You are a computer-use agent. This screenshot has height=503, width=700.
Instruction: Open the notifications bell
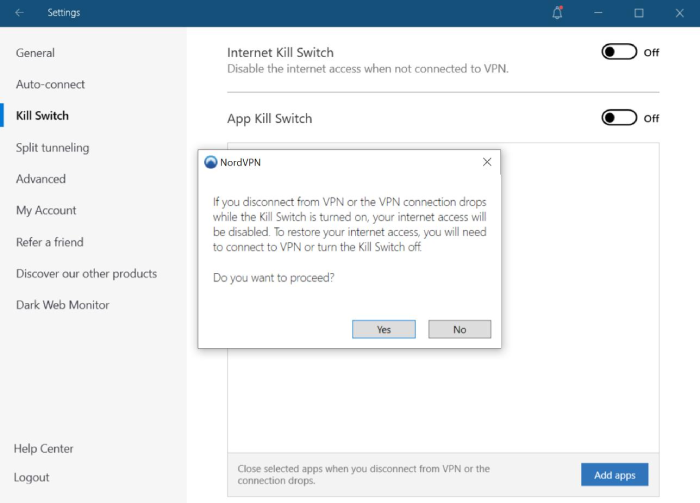coord(557,12)
